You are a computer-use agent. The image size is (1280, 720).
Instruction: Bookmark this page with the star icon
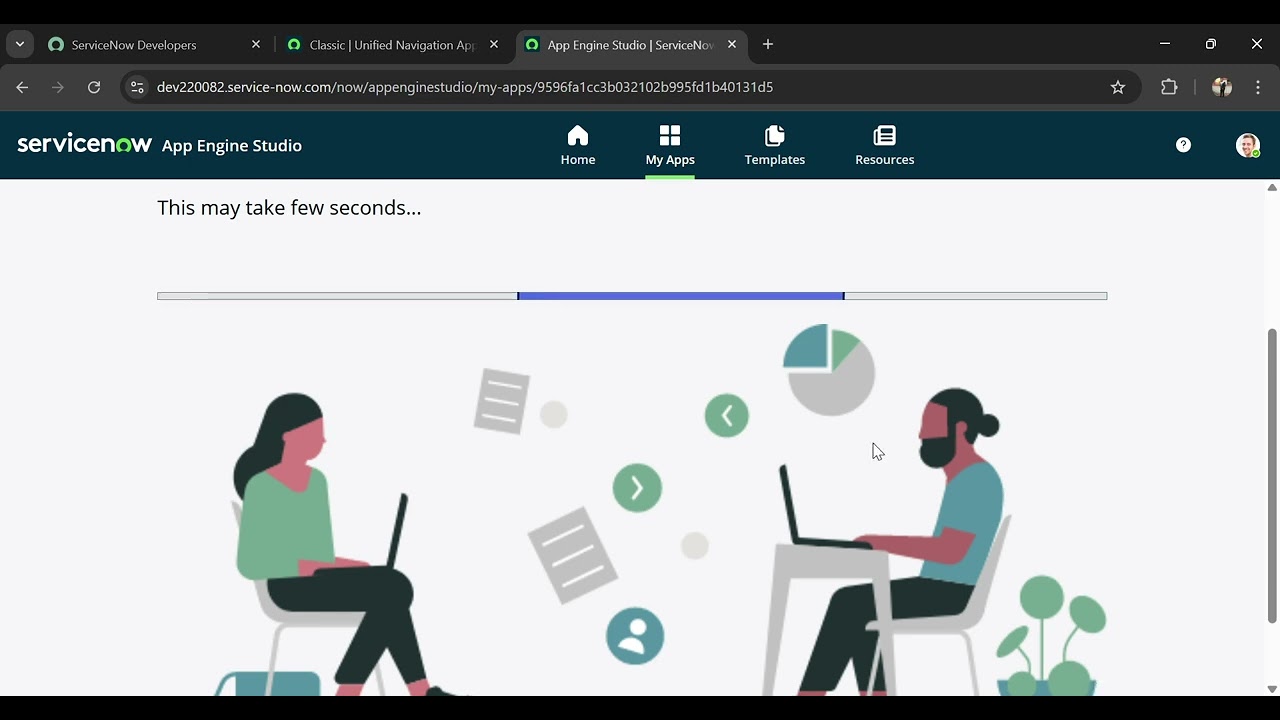coord(1118,87)
